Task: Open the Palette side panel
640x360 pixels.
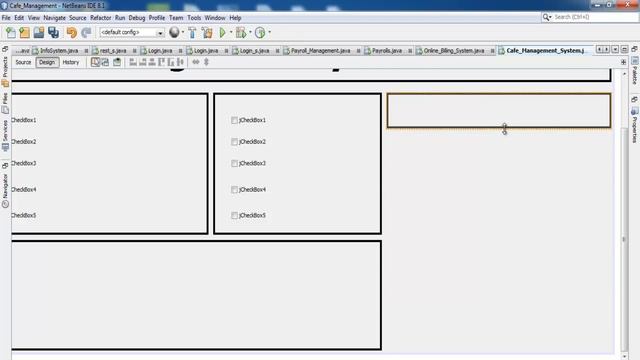Action: coord(635,71)
